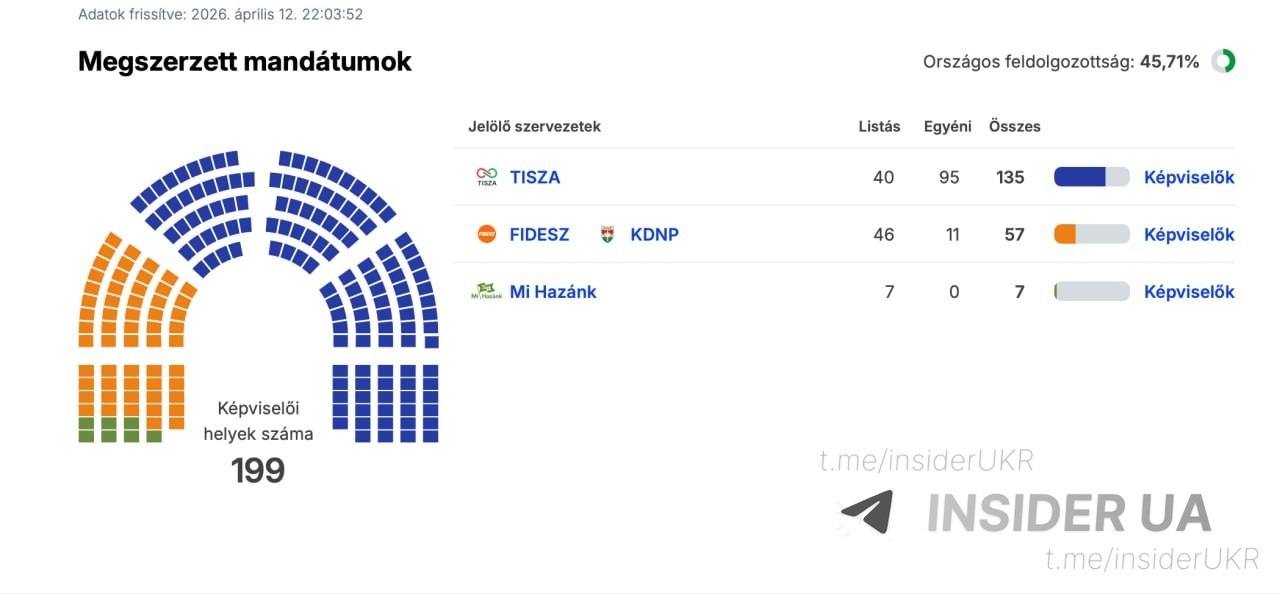The height and width of the screenshot is (594, 1280).
Task: View Képviselők for Mi Hazánk row
Action: click(x=1189, y=292)
